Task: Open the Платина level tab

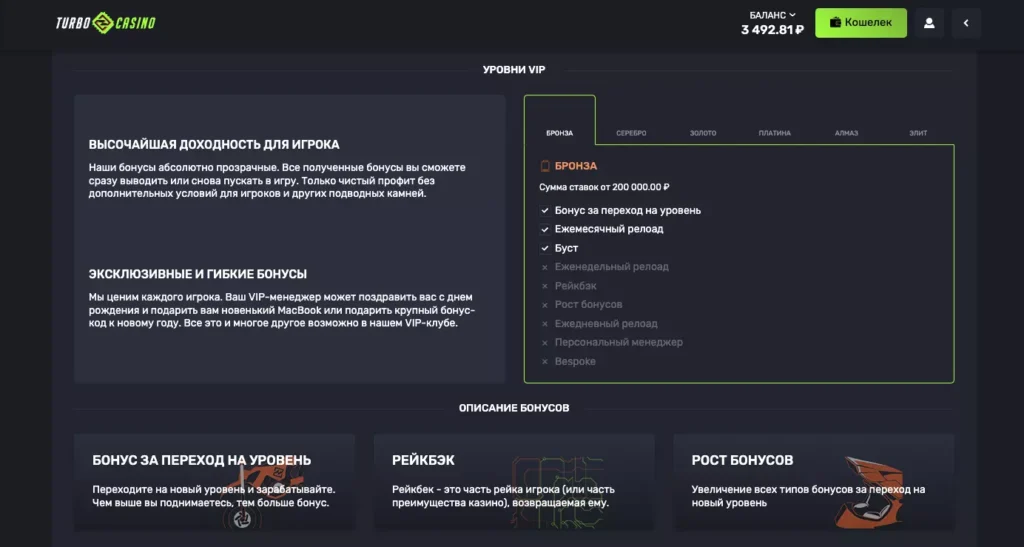Action: 775,133
